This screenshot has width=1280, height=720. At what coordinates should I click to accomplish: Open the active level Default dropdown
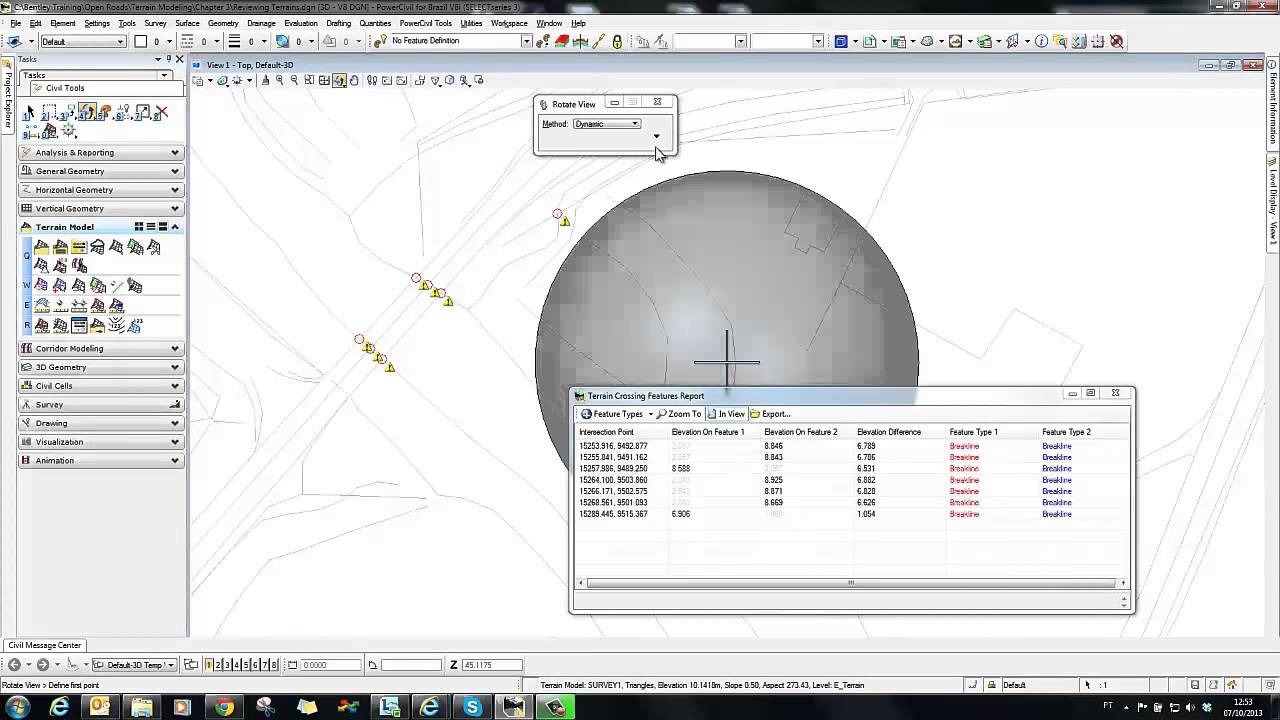coord(83,41)
